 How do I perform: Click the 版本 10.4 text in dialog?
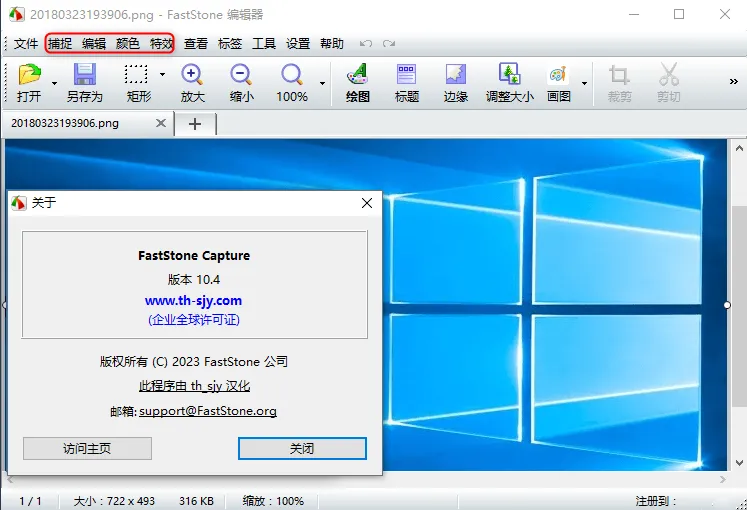[194, 280]
